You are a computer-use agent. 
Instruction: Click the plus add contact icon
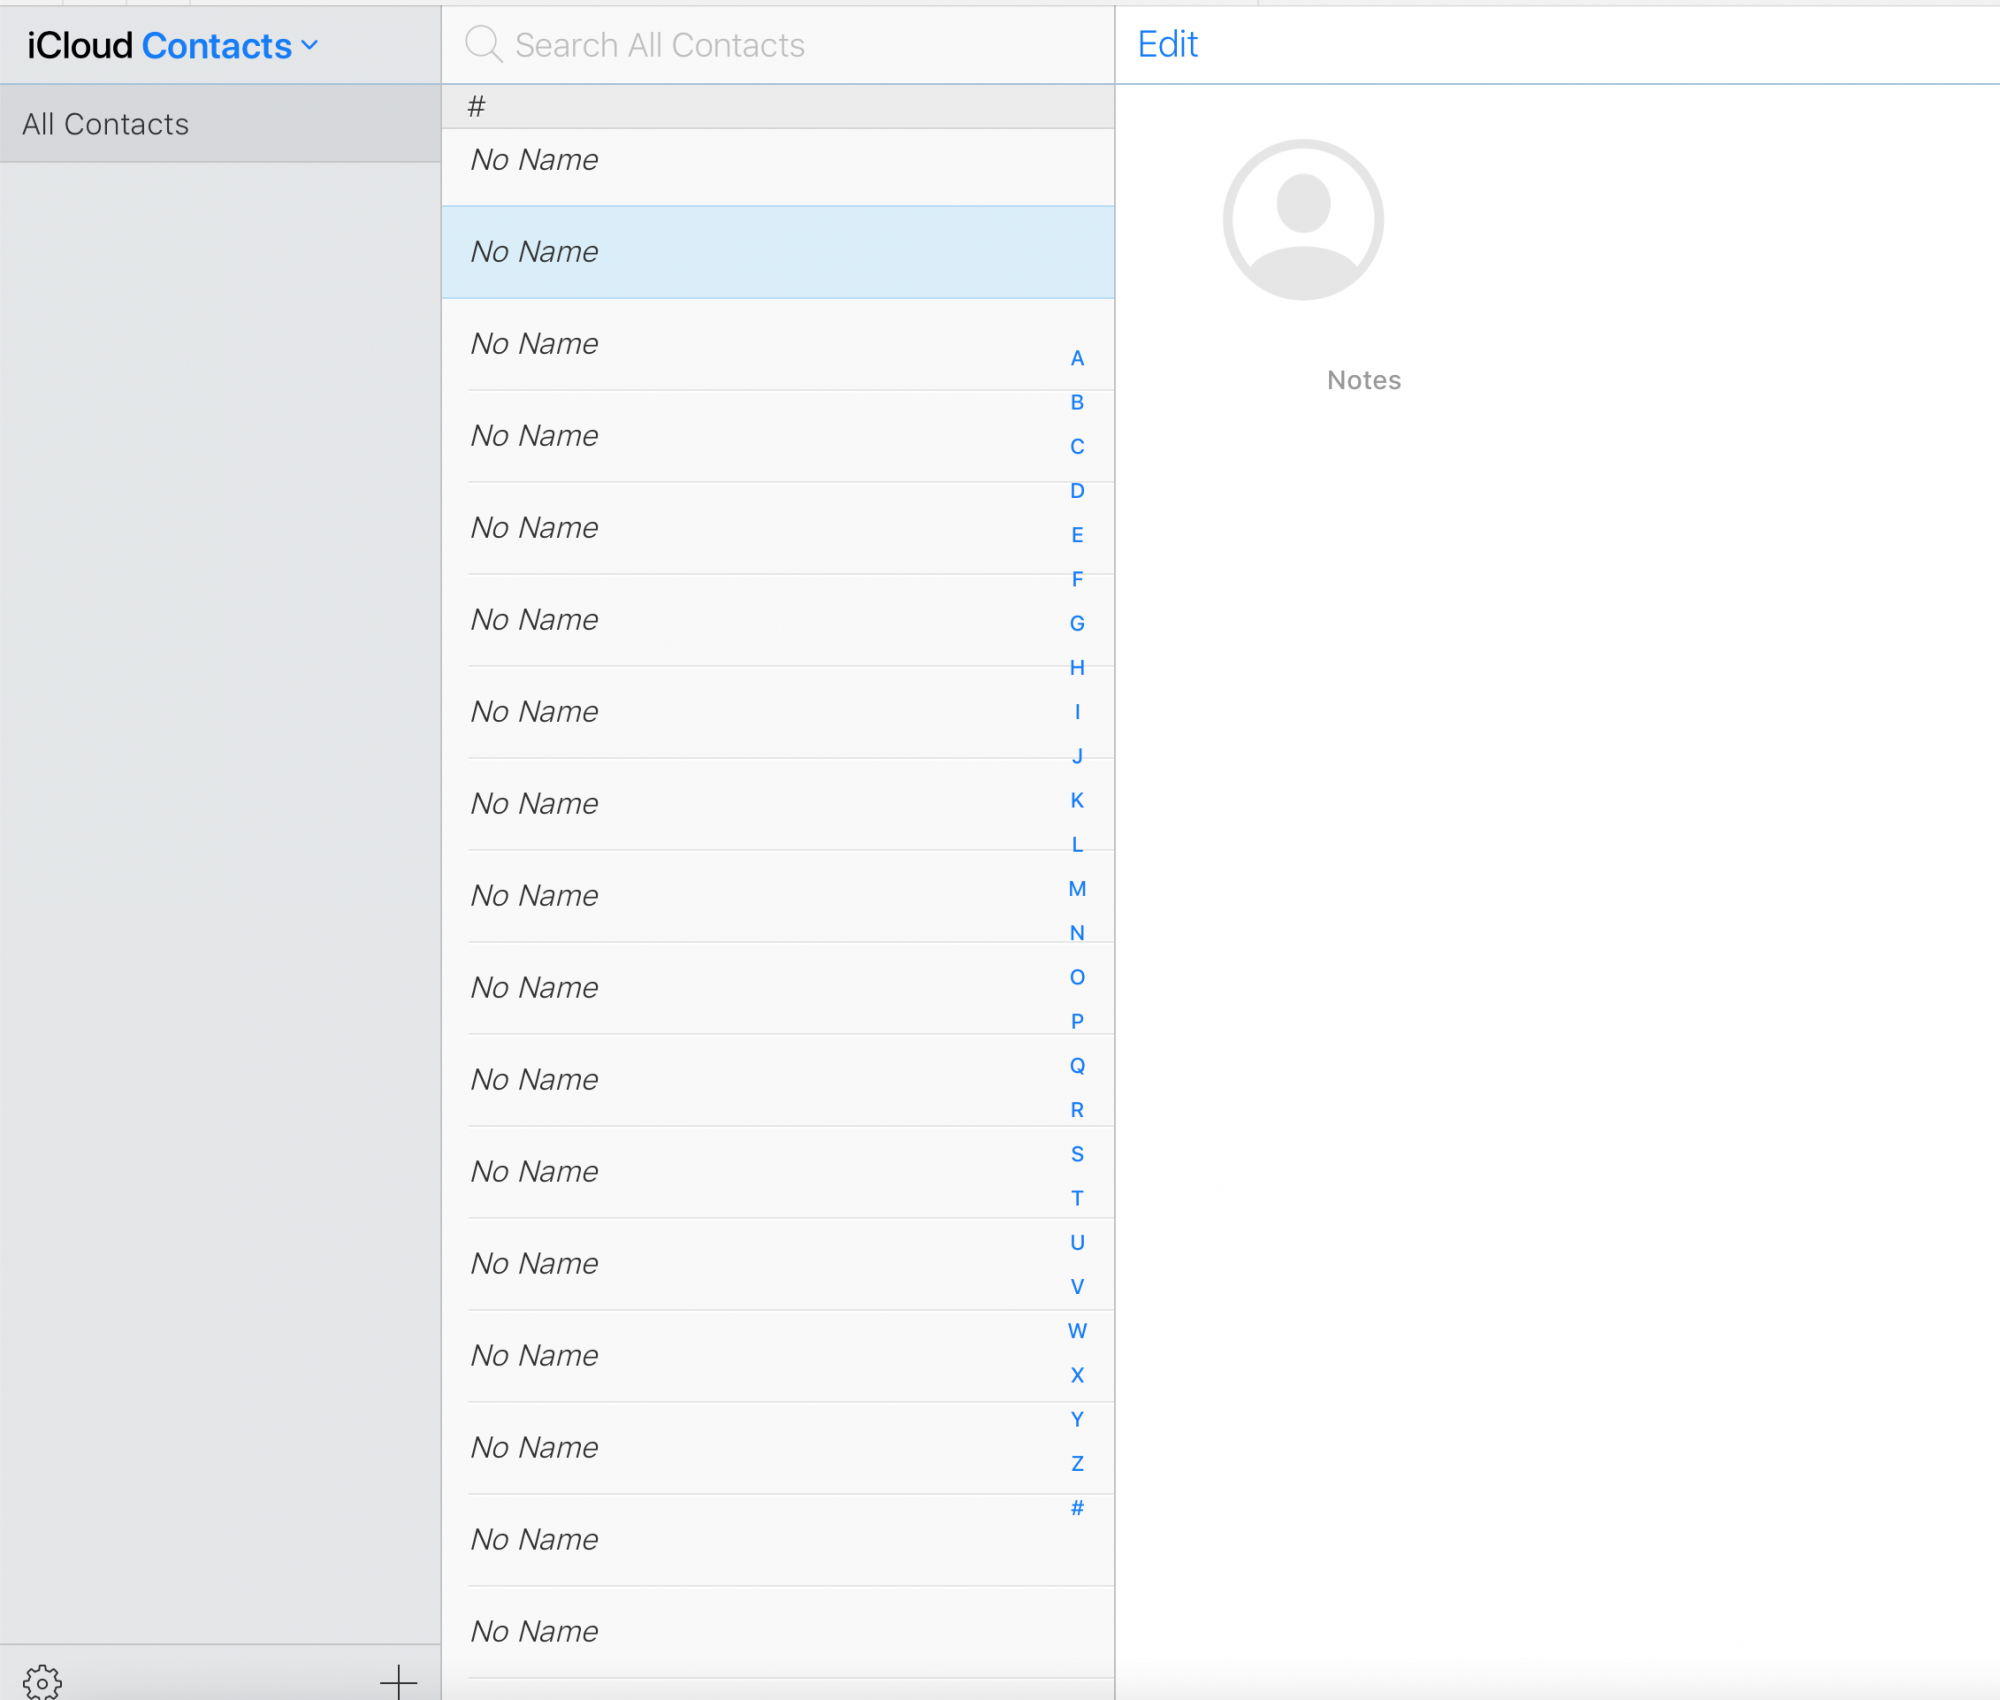[398, 1681]
